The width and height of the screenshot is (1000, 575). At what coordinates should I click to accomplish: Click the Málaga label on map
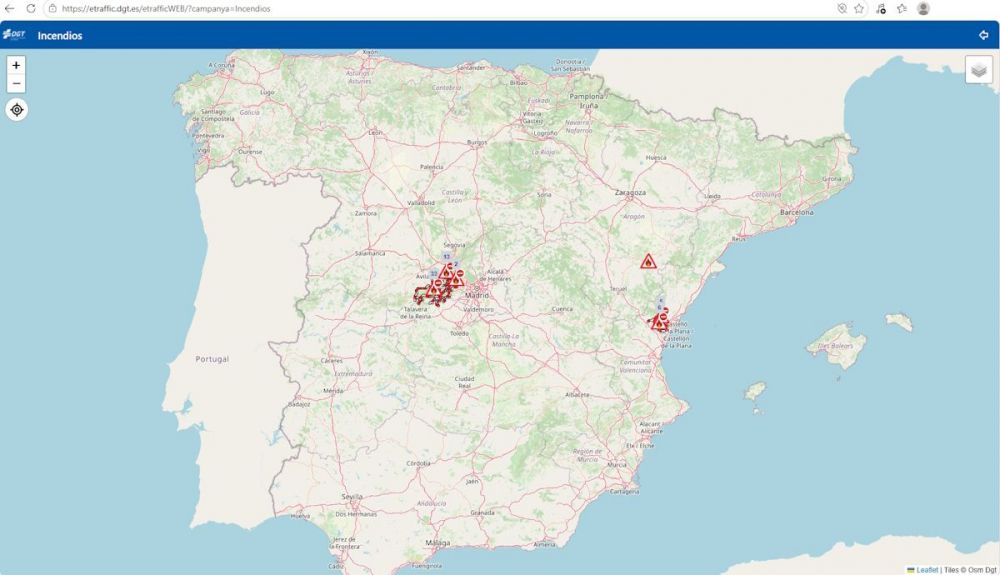pyautogui.click(x=438, y=542)
